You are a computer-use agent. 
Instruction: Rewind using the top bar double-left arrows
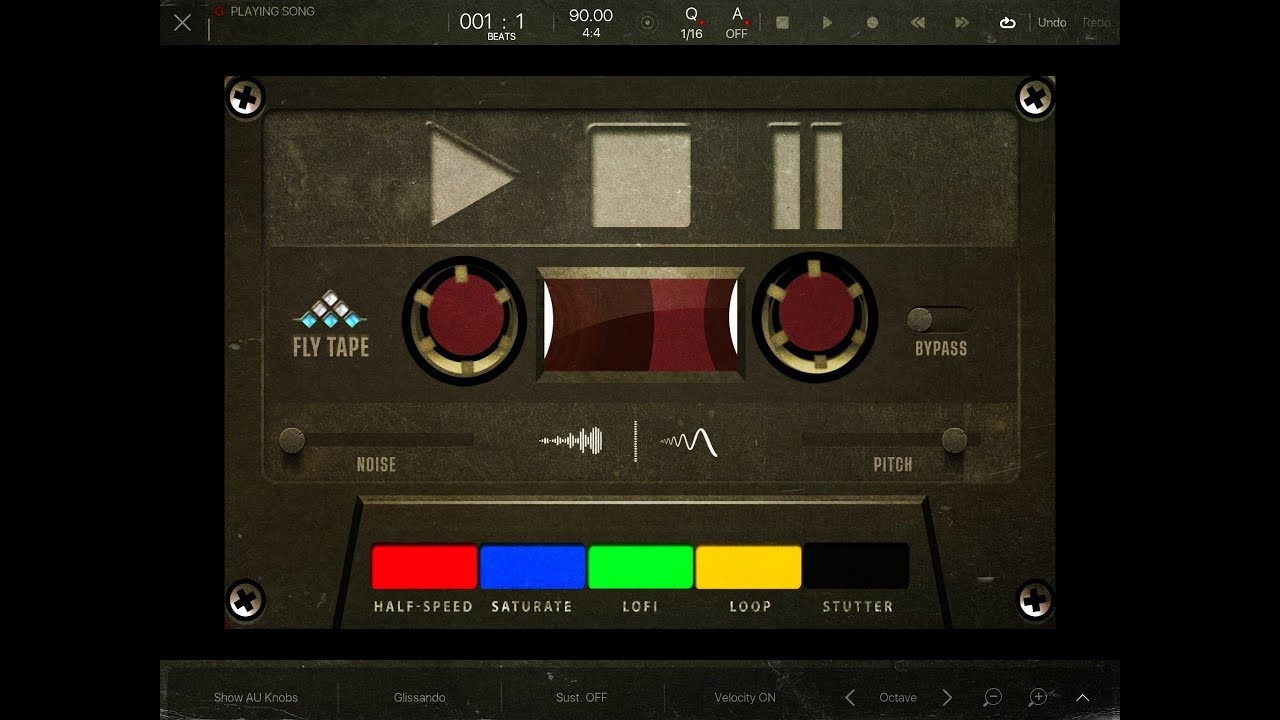click(x=917, y=22)
